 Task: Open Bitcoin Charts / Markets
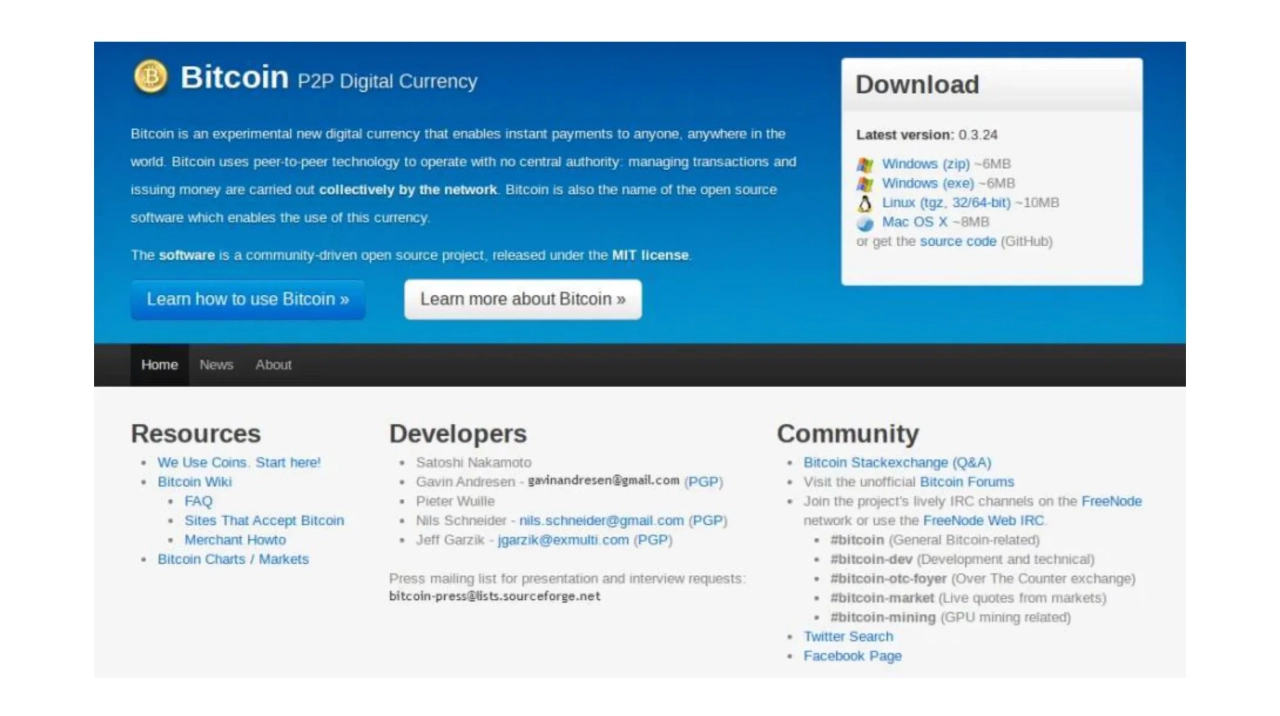click(233, 559)
